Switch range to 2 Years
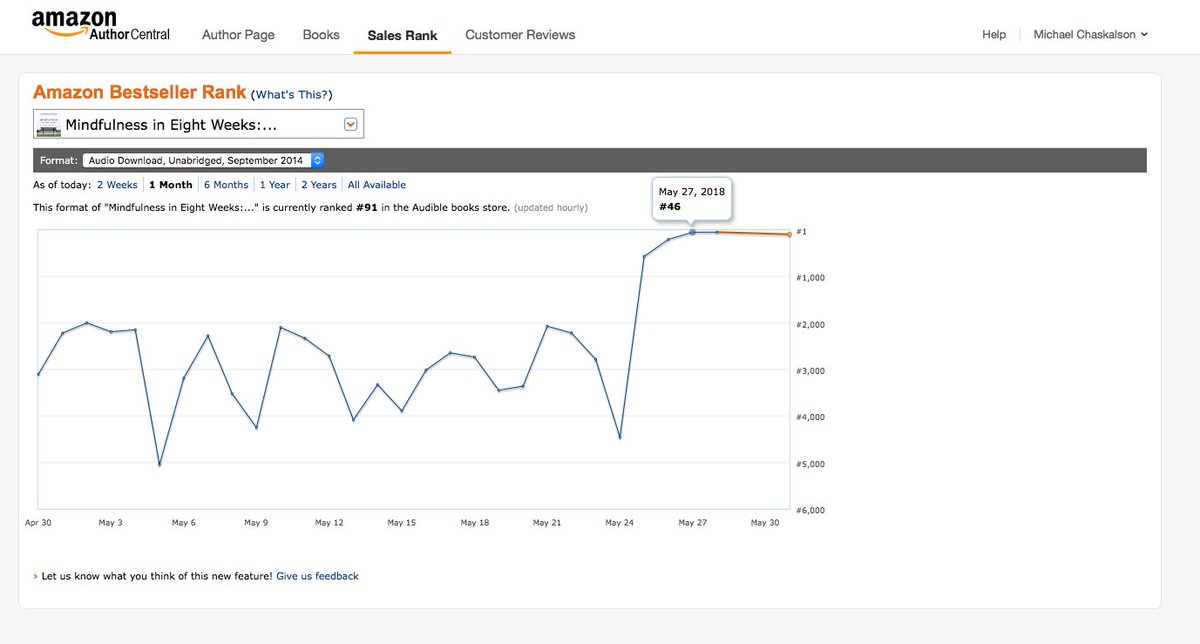Screen dimensions: 1200x644 319,185
